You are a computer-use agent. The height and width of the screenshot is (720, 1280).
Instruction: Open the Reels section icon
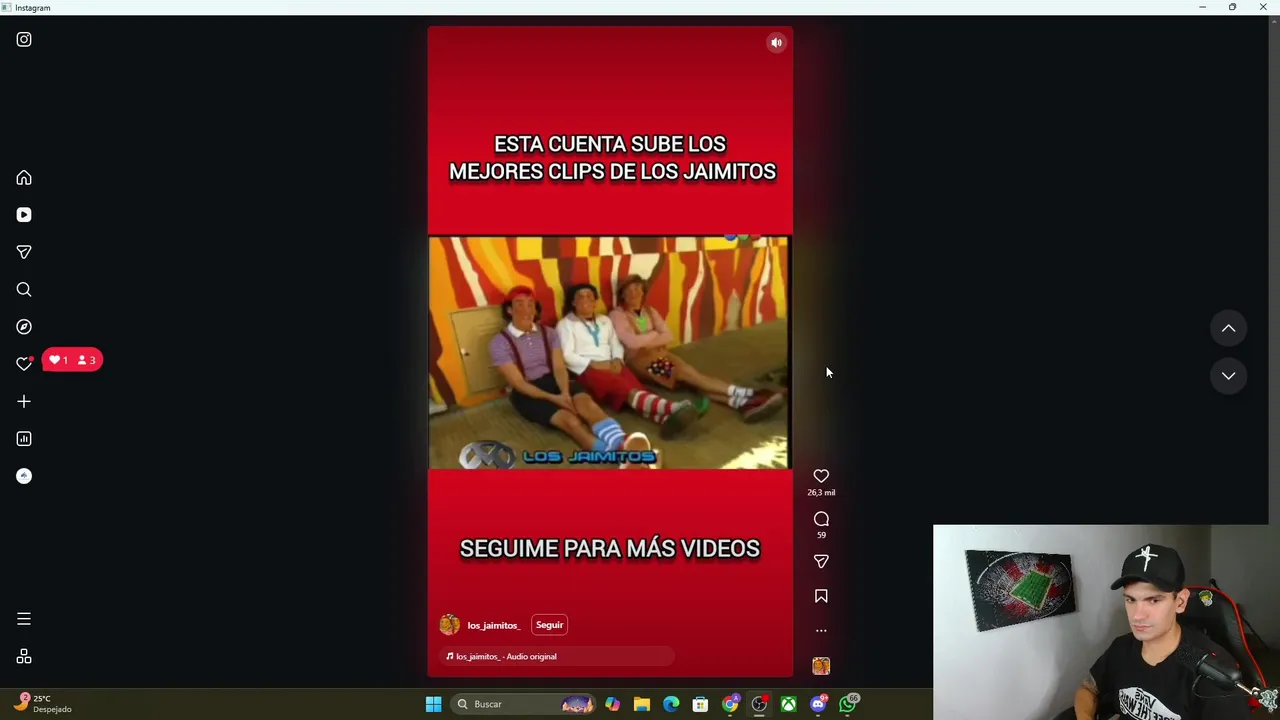click(x=24, y=215)
